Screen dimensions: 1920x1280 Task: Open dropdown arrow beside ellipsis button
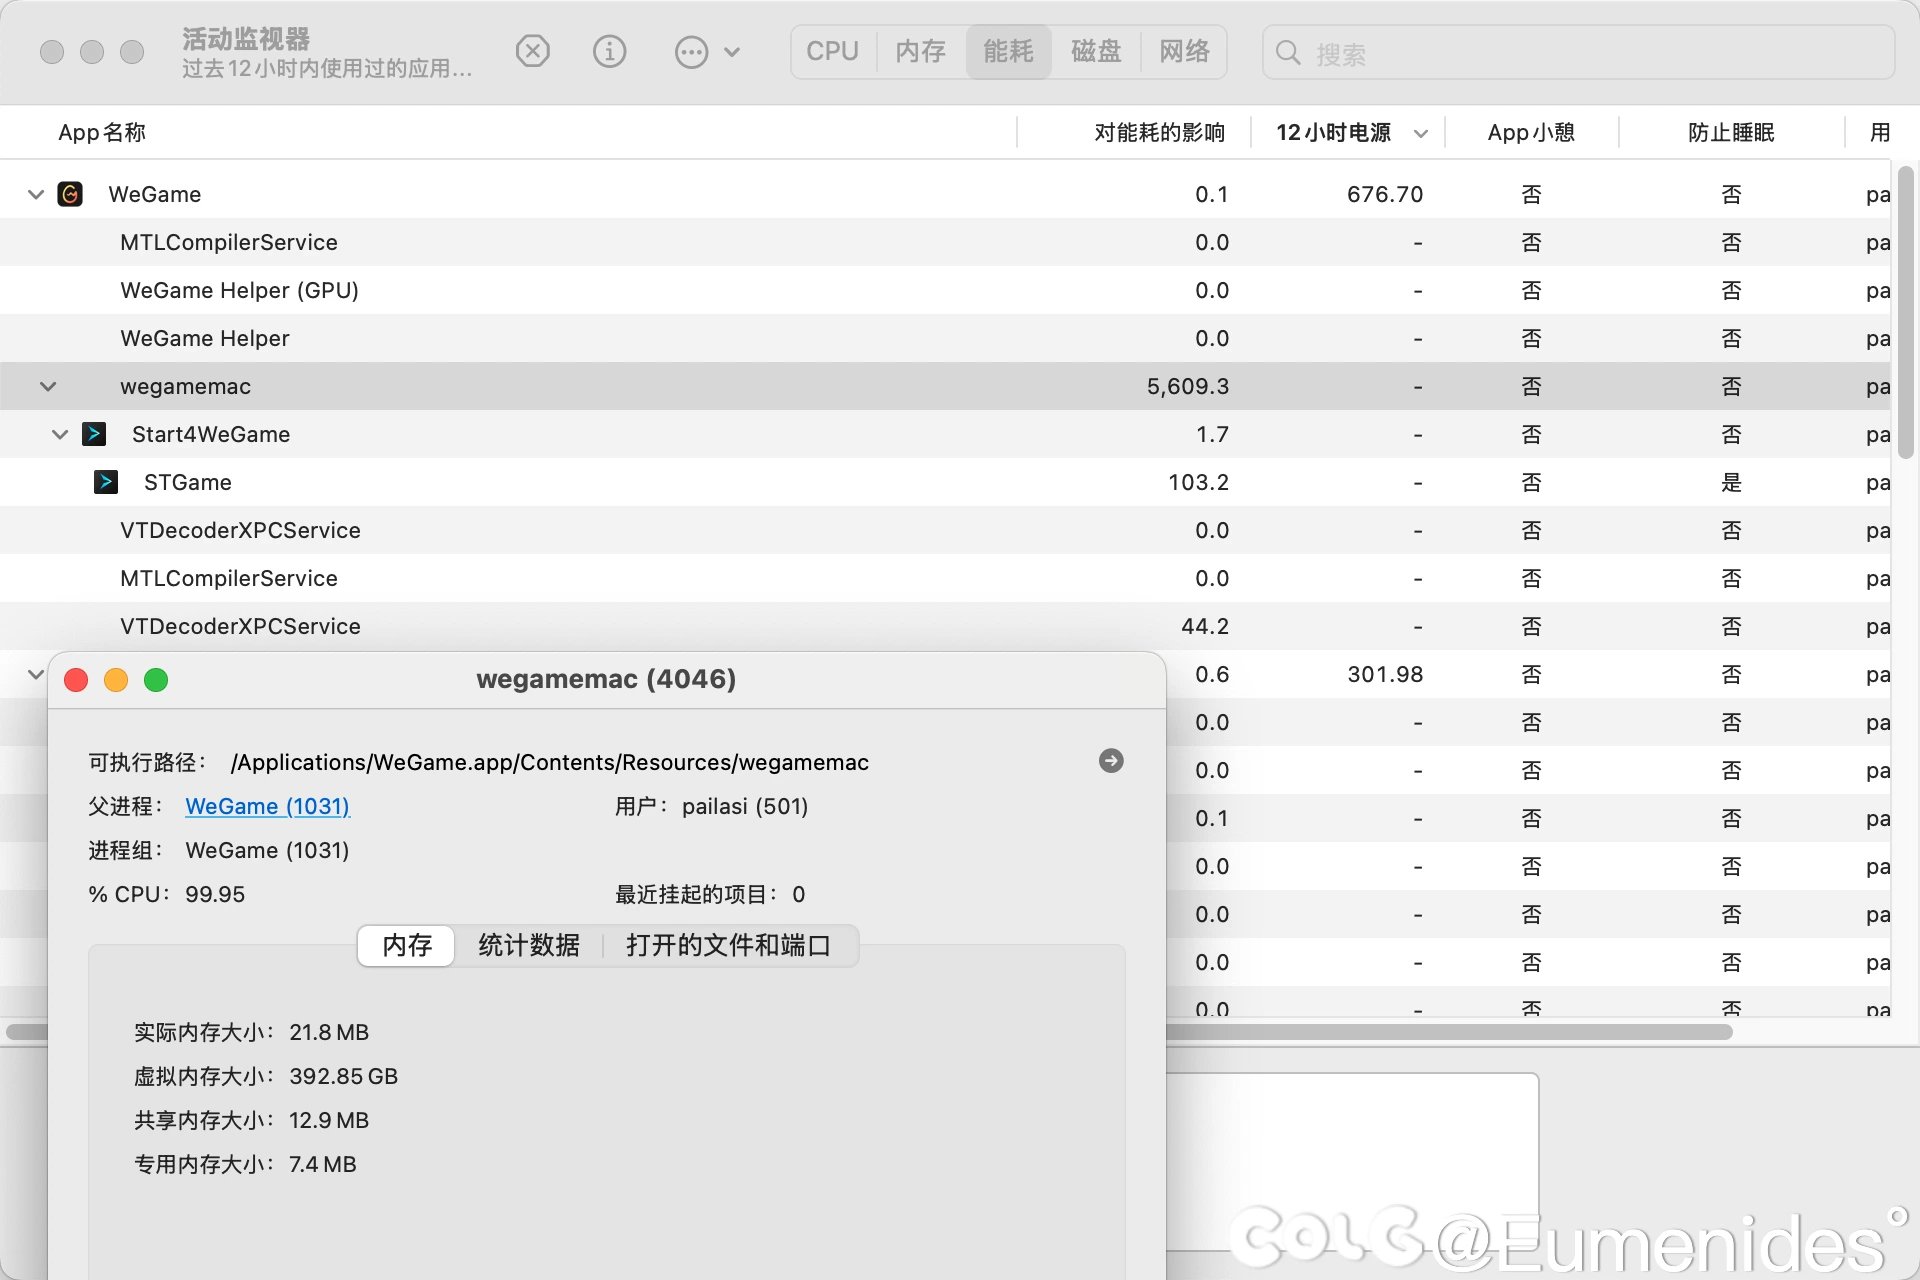[x=732, y=52]
